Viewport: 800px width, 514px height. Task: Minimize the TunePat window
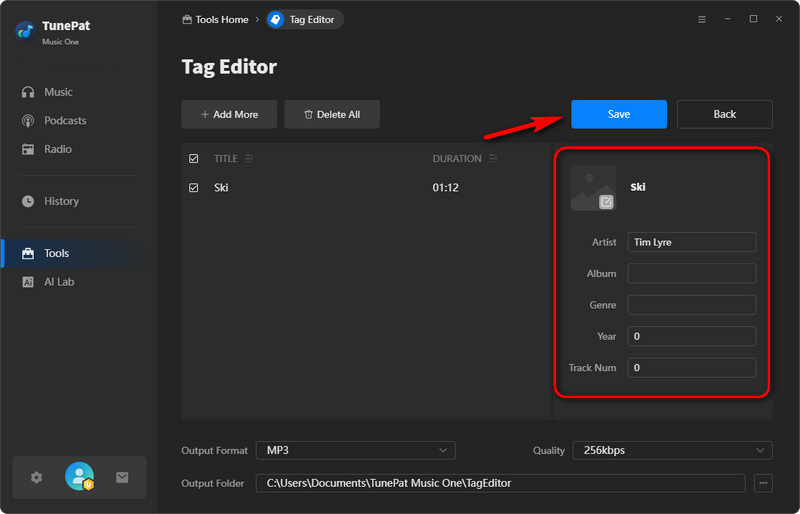(728, 19)
